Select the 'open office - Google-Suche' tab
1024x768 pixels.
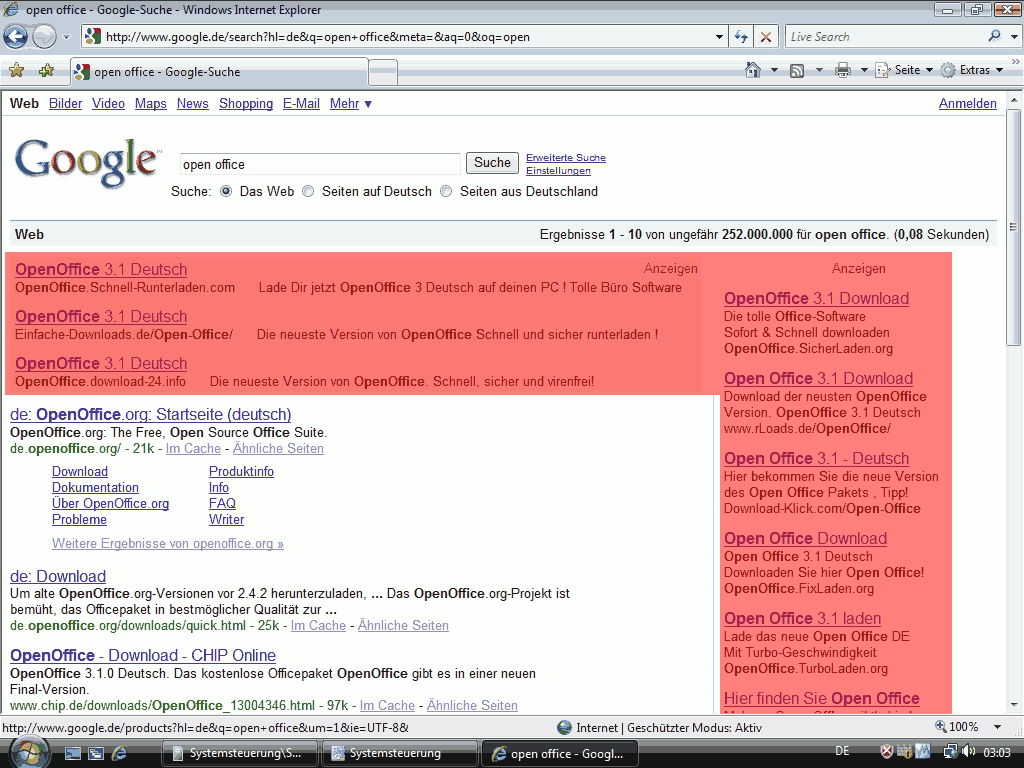219,72
